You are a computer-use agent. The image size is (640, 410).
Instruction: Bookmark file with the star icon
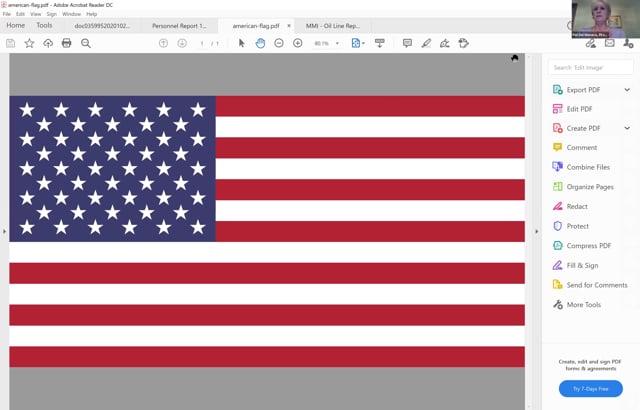pyautogui.click(x=29, y=43)
